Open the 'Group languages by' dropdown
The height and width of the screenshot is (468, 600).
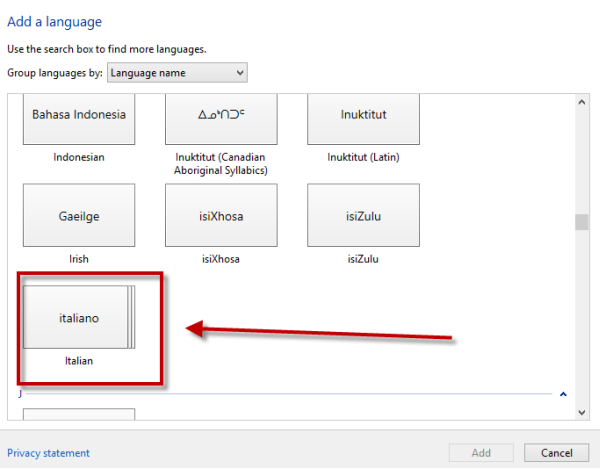pos(177,73)
